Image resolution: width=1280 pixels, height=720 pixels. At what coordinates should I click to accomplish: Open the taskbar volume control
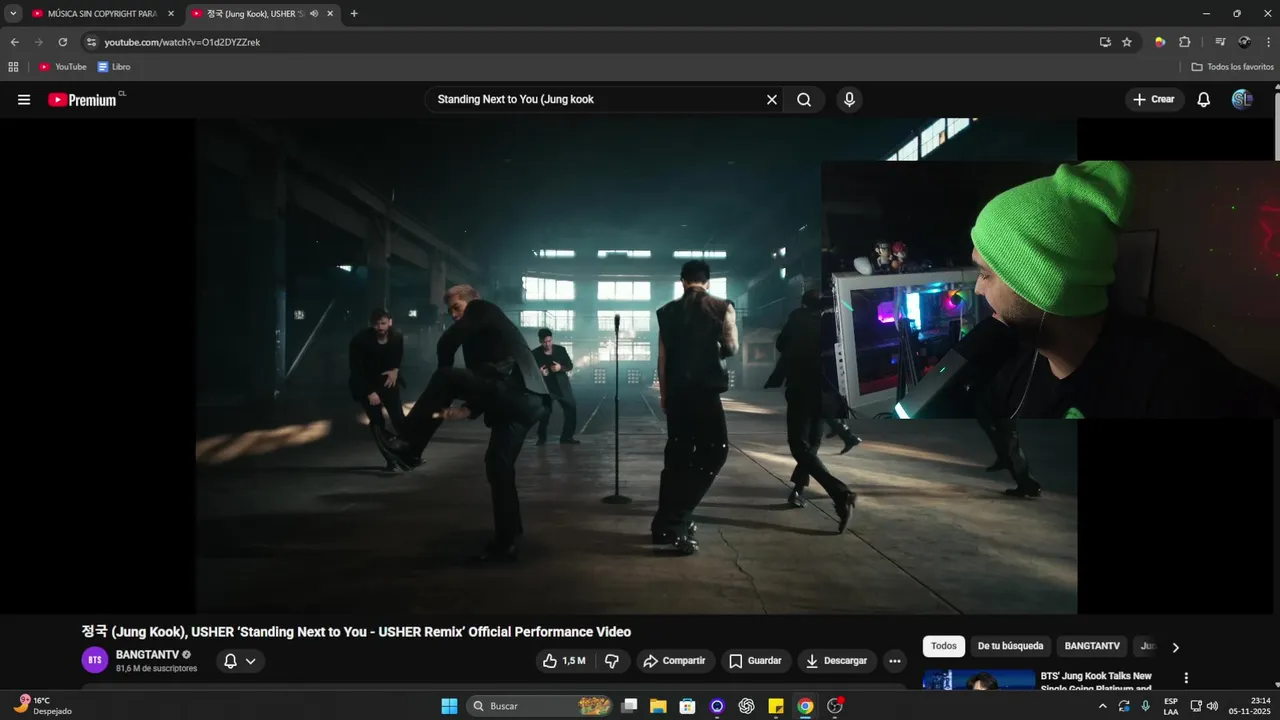1213,706
